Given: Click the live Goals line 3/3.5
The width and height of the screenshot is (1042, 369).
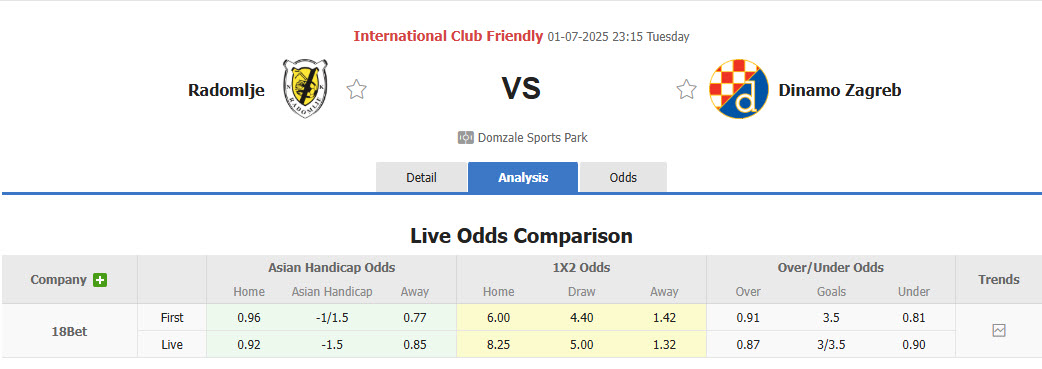Looking at the screenshot, I should (831, 344).
